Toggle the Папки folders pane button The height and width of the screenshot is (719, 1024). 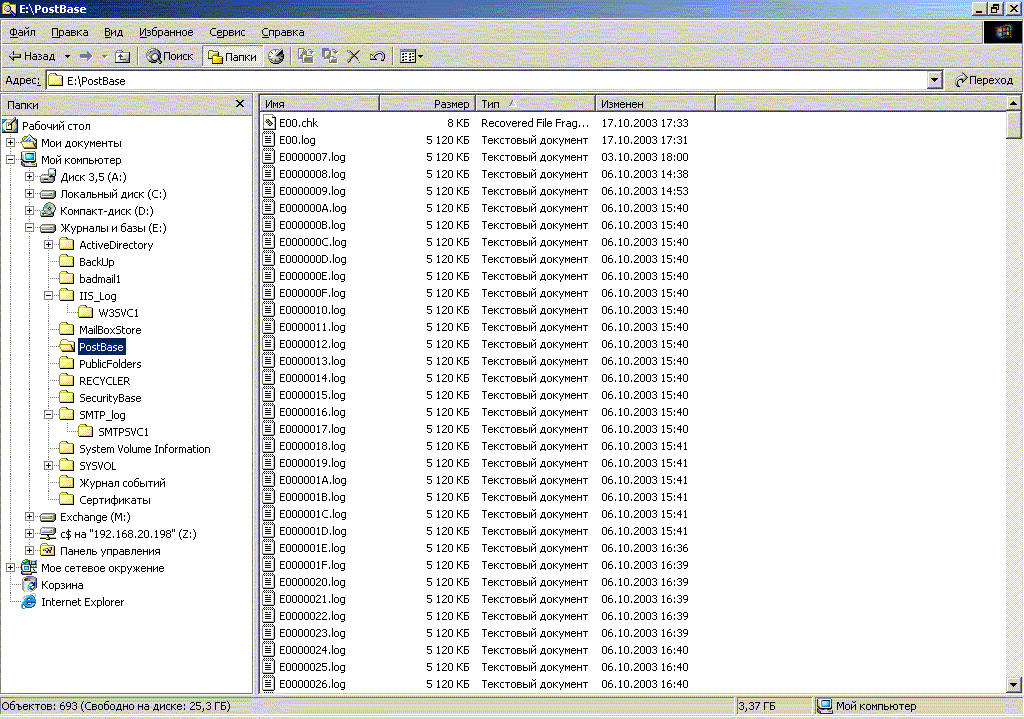pyautogui.click(x=232, y=57)
